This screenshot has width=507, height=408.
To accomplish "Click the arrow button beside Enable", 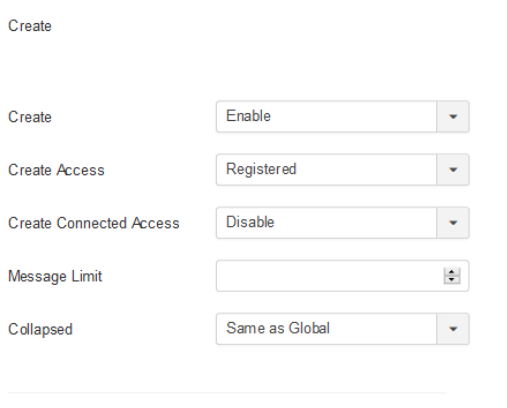I will [x=453, y=117].
